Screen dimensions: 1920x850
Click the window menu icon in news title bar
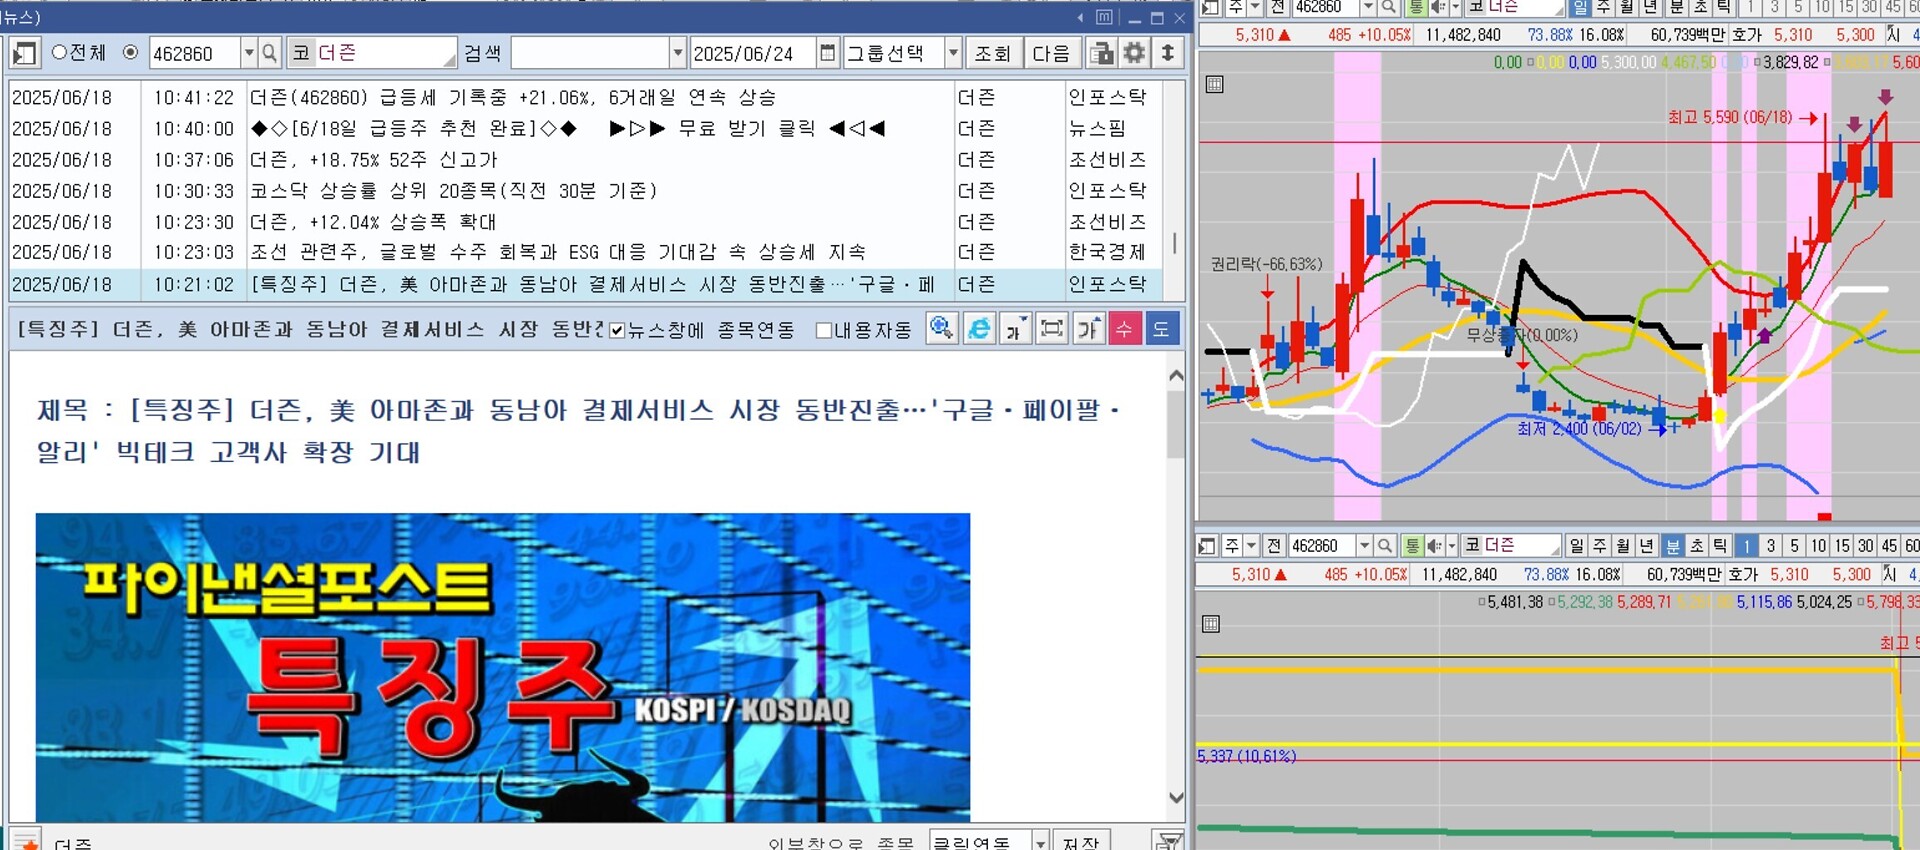click(1104, 17)
